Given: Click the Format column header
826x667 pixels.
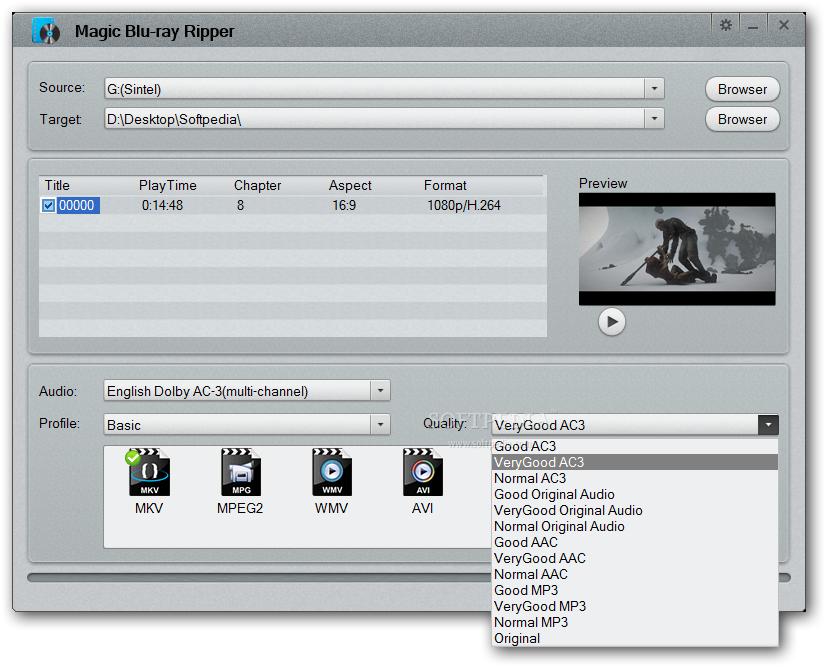Looking at the screenshot, I should (445, 185).
